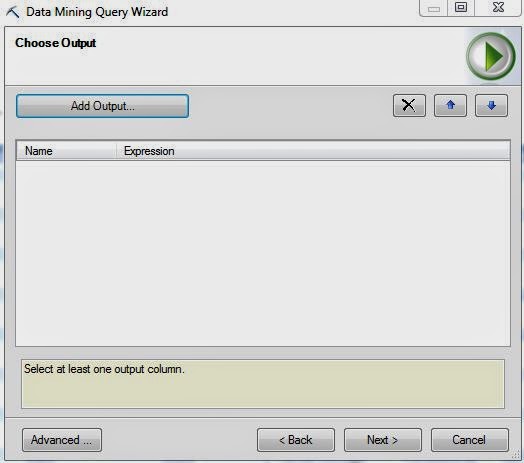Cancel the Data Mining Query Wizard
Image resolution: width=524 pixels, height=463 pixels.
pyautogui.click(x=470, y=440)
